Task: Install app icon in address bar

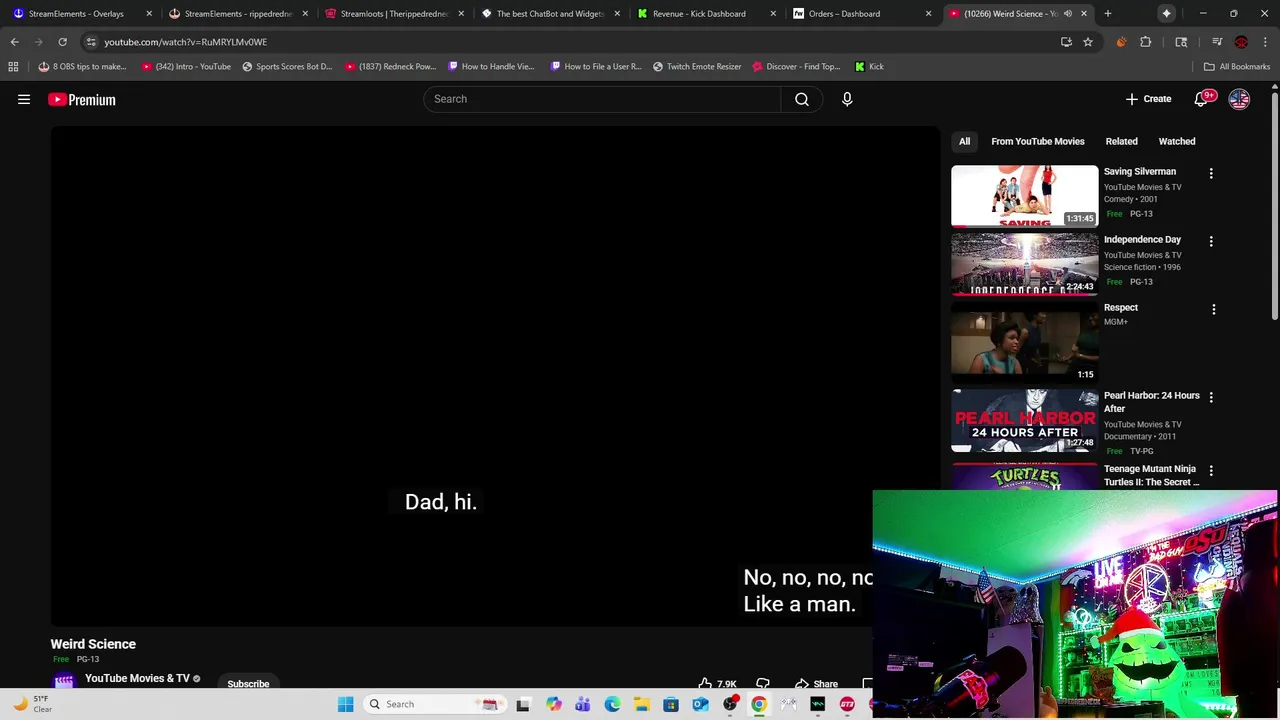Action: click(1066, 42)
